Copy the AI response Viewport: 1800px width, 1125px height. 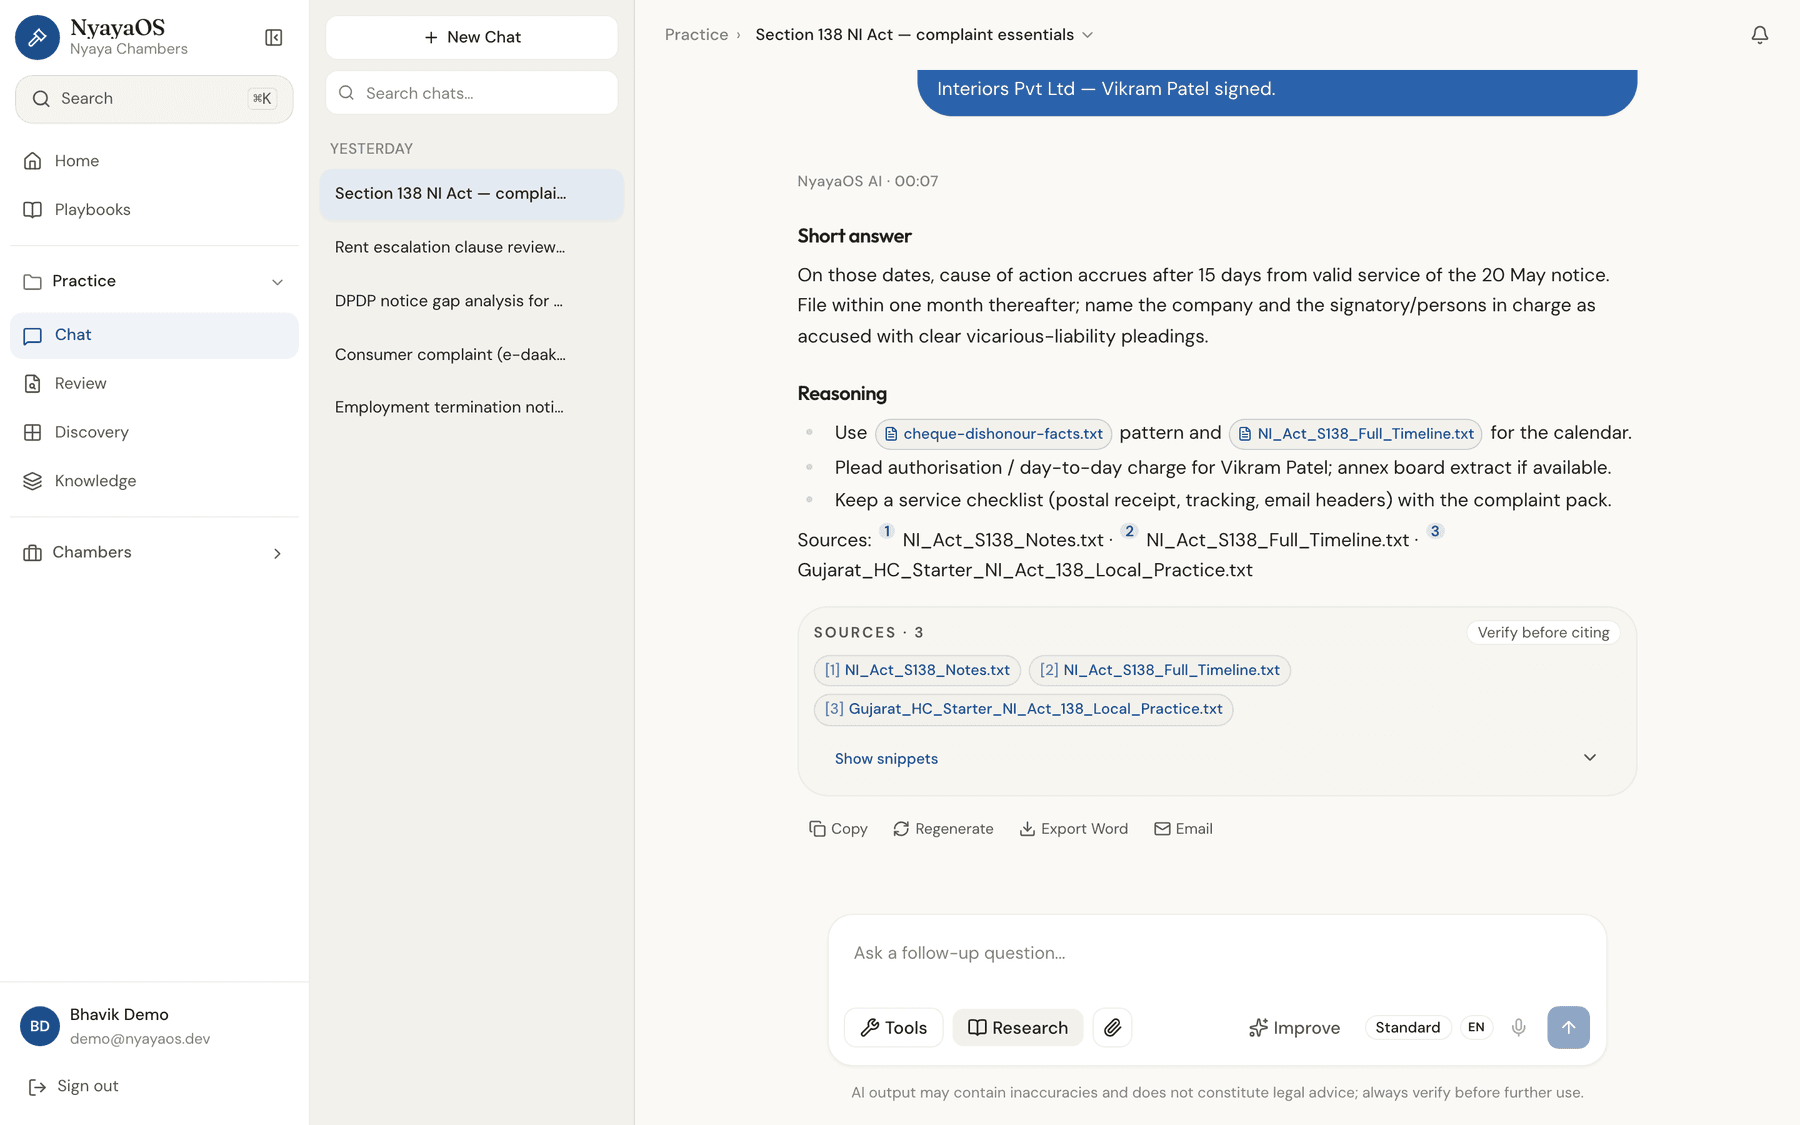(x=838, y=829)
